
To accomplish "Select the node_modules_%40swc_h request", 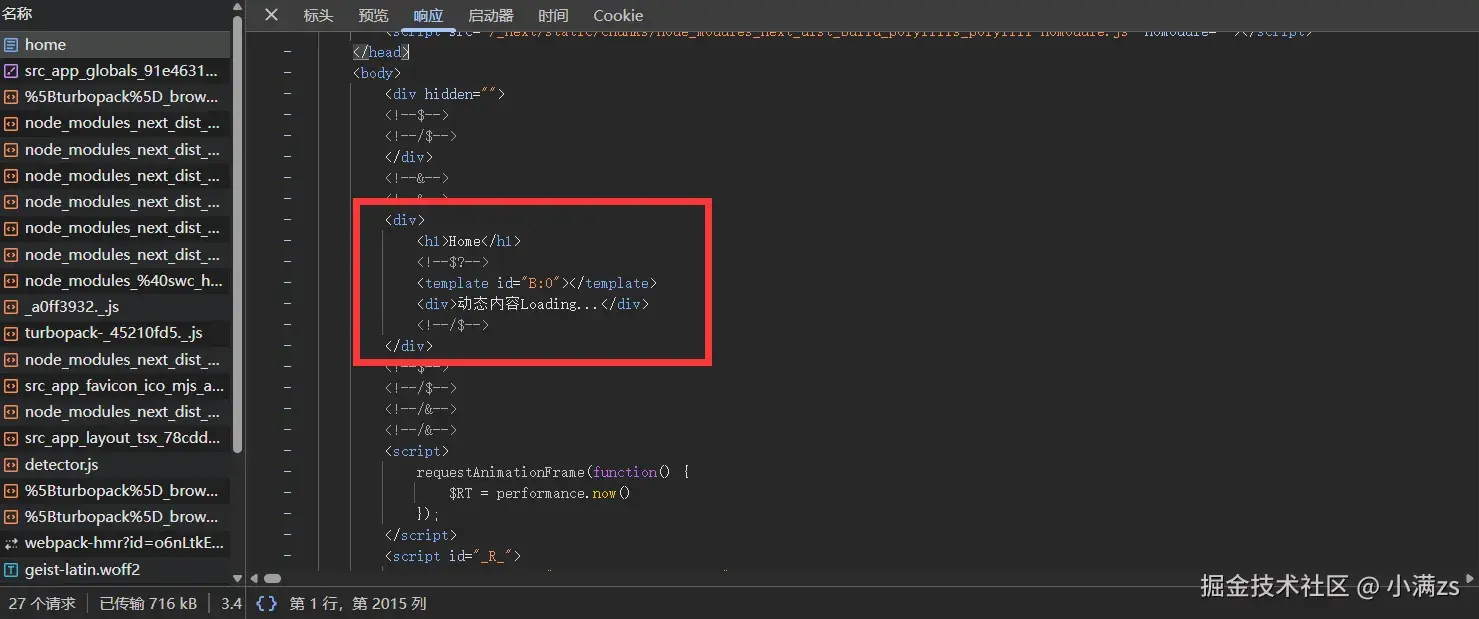I will tap(115, 281).
